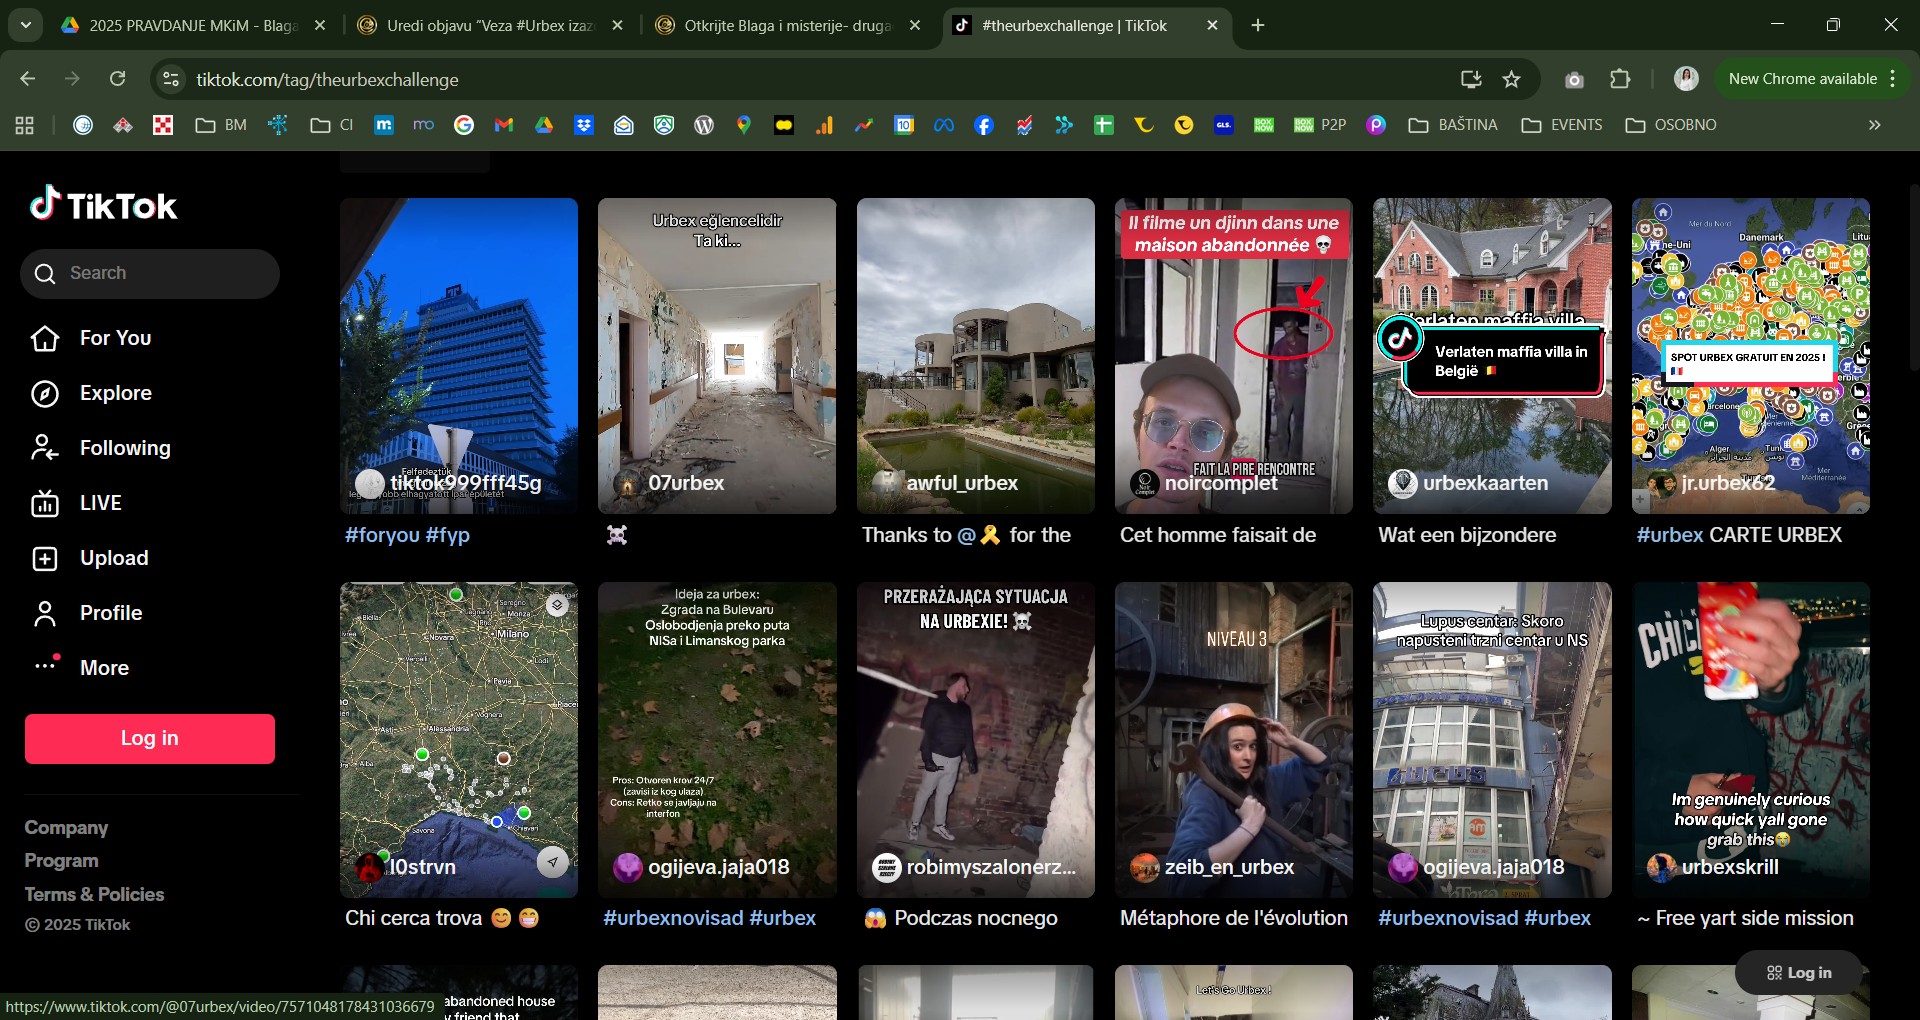The height and width of the screenshot is (1020, 1920).
Task: Open the awful_urbex video thumbnail
Action: point(975,355)
